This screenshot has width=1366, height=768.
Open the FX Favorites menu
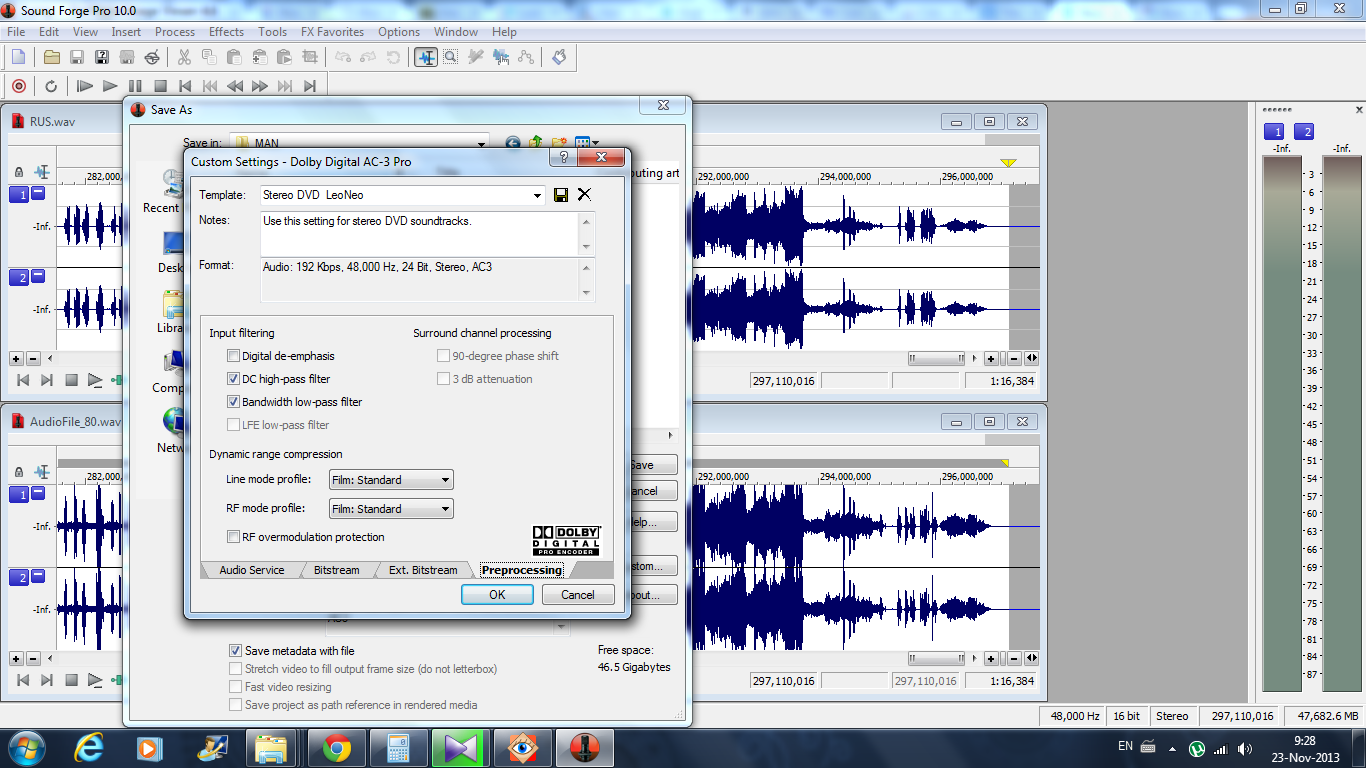(x=332, y=32)
